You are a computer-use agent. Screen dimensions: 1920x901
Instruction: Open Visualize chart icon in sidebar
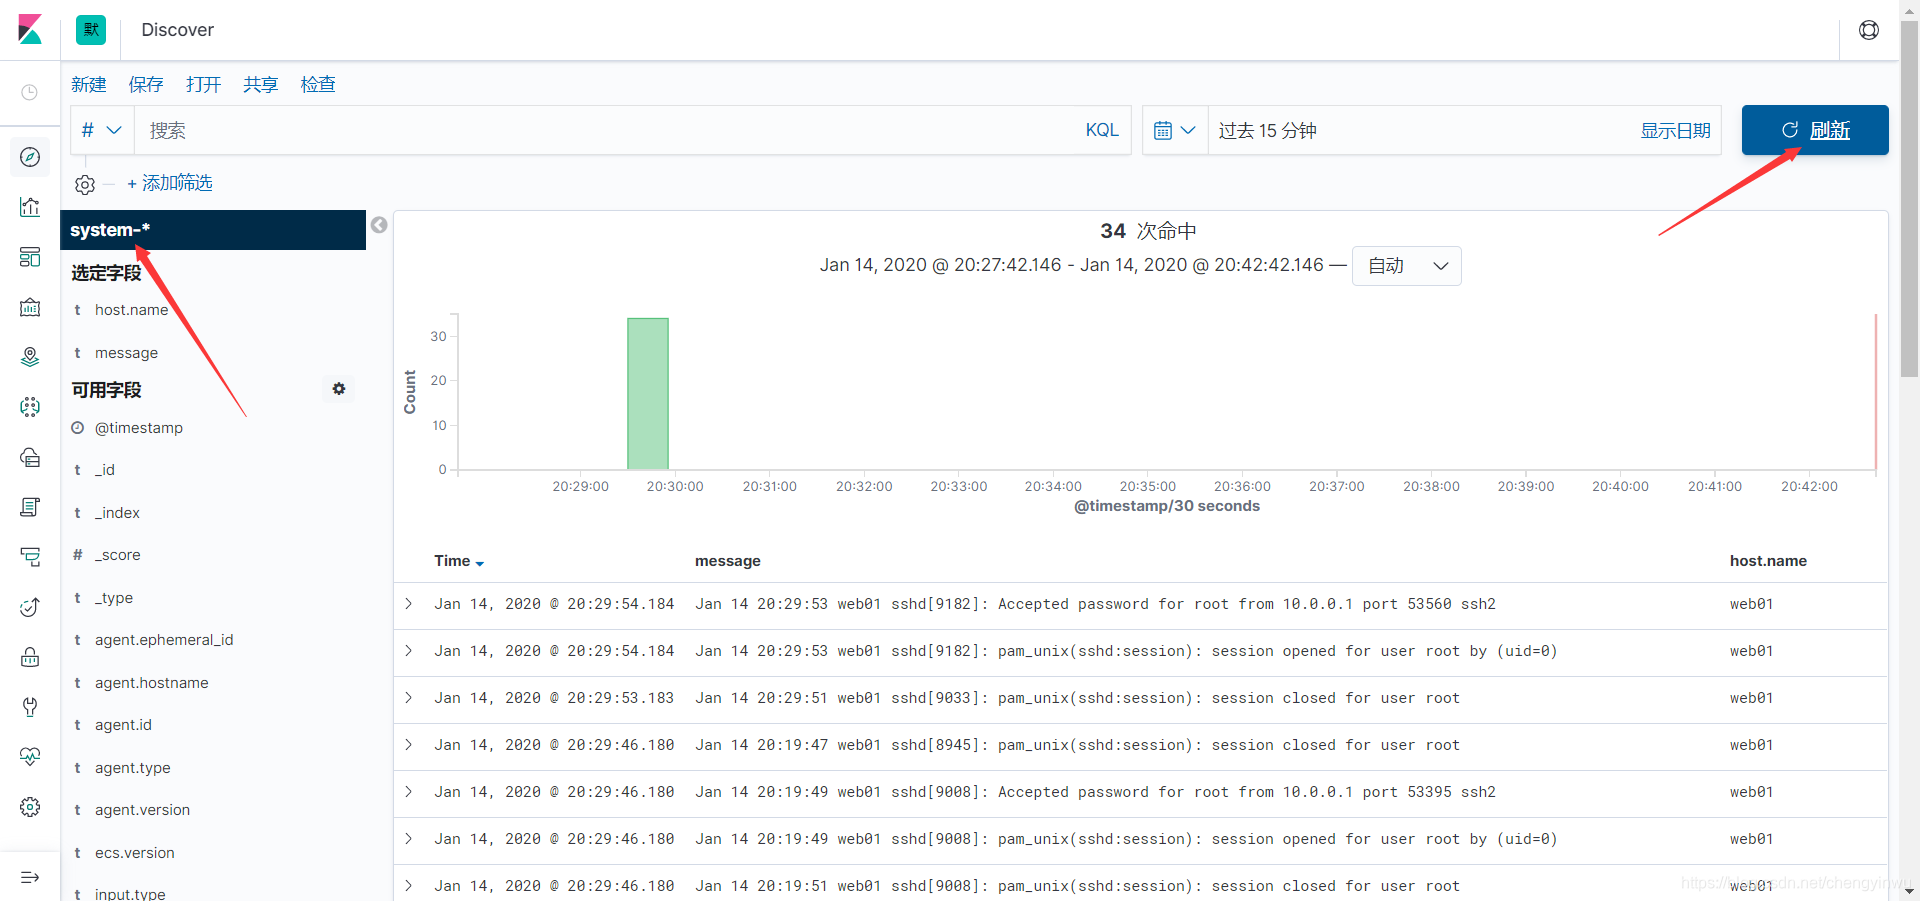click(x=30, y=207)
